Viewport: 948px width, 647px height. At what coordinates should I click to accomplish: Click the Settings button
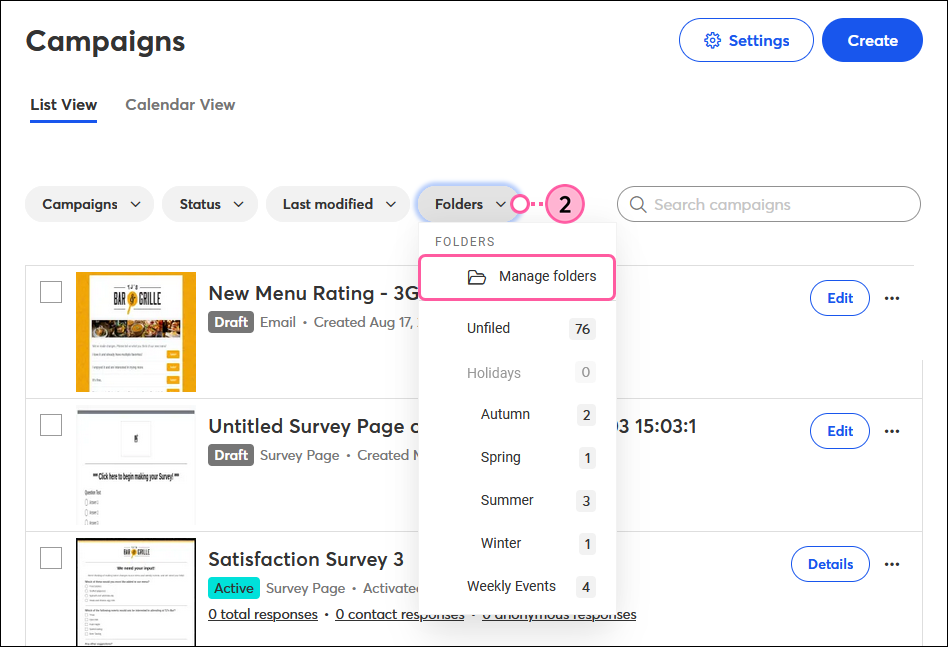click(x=746, y=41)
